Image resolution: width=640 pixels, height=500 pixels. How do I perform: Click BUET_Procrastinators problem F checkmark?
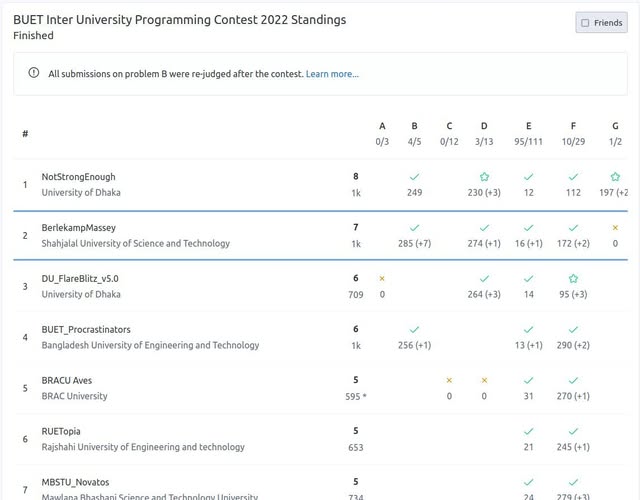pos(573,329)
